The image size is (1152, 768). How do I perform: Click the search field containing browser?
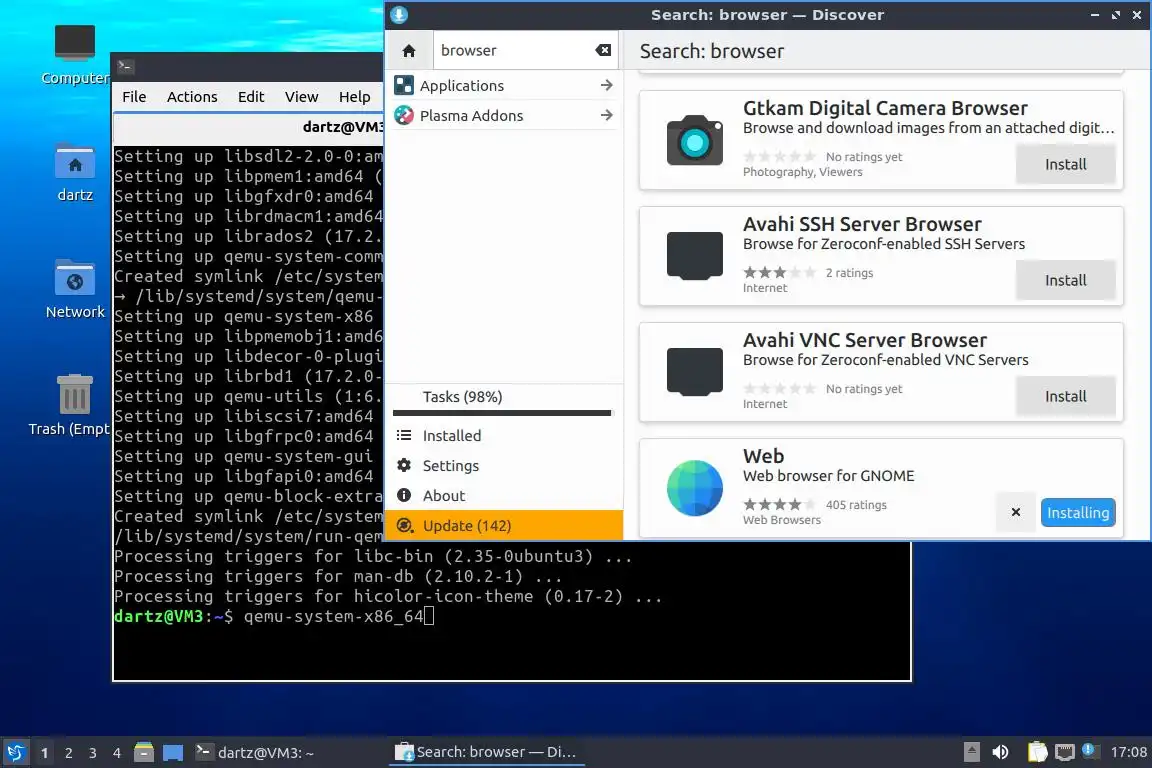click(526, 51)
